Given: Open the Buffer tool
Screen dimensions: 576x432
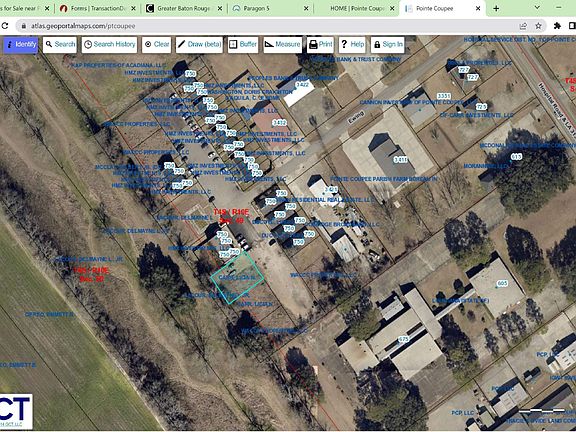Looking at the screenshot, I should click(x=243, y=45).
